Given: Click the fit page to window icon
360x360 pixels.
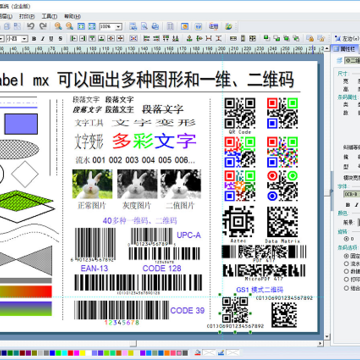Looking at the screenshot, I should pos(81,26).
